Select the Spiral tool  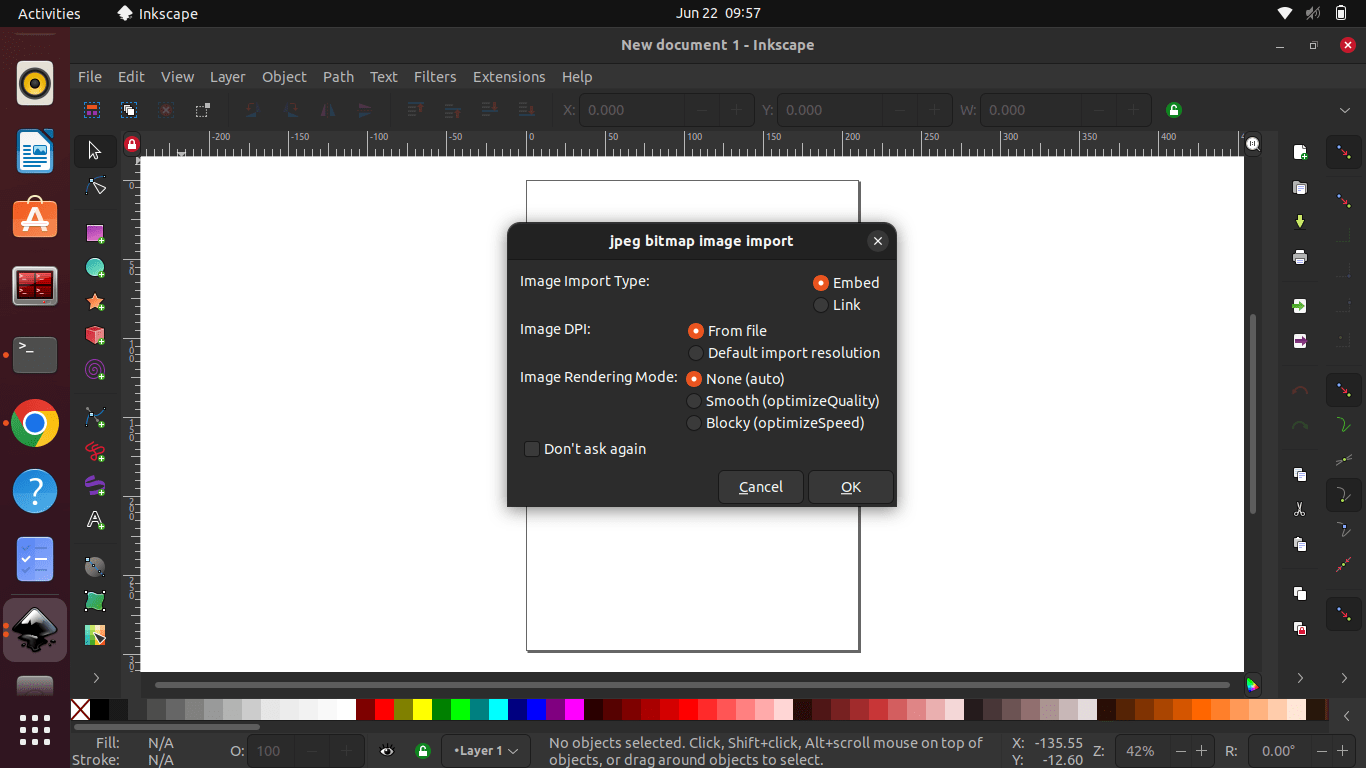(95, 370)
